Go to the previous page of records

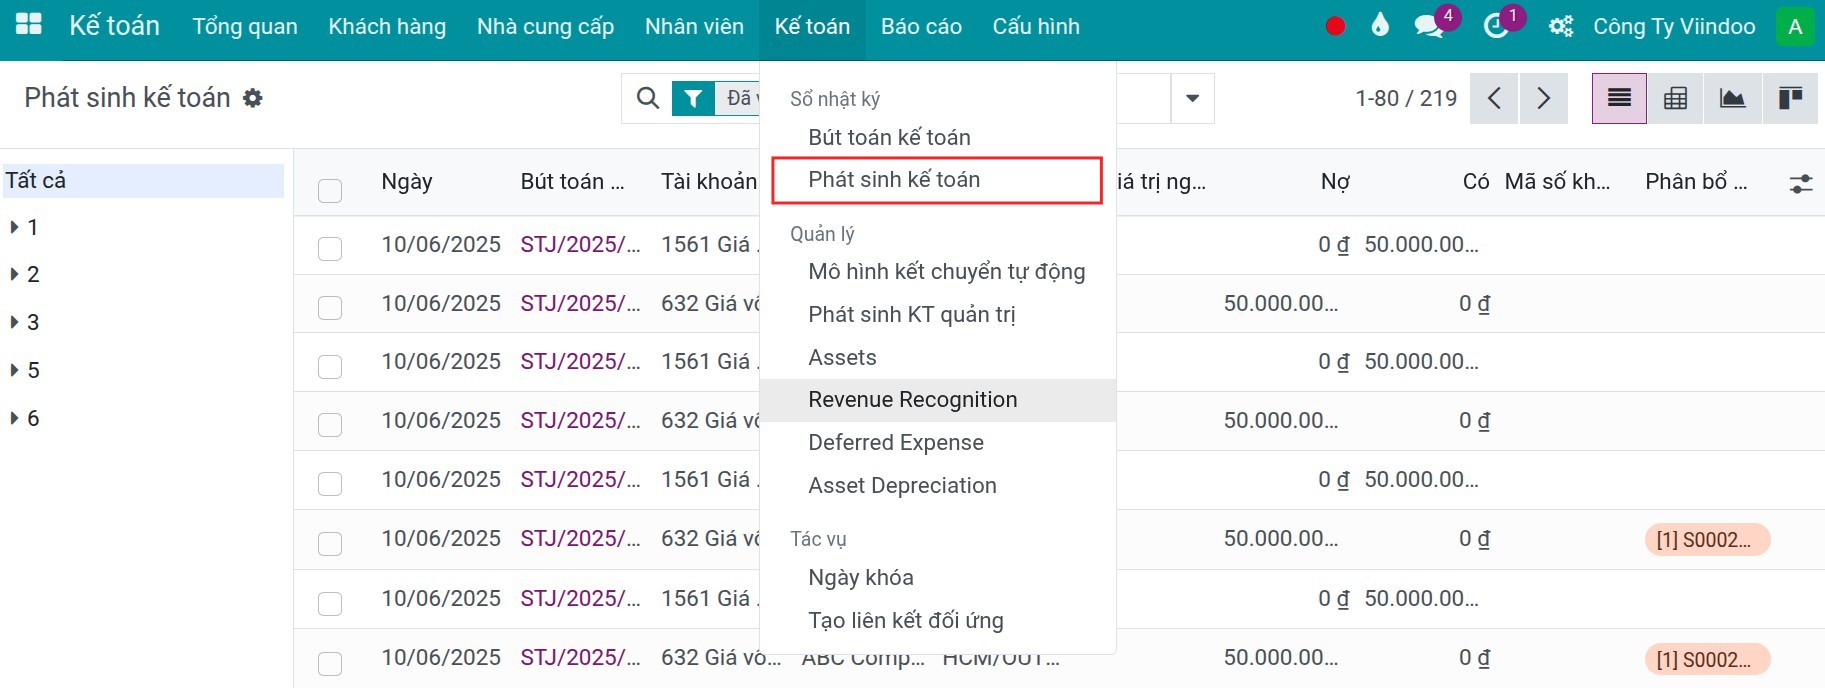pos(1494,98)
